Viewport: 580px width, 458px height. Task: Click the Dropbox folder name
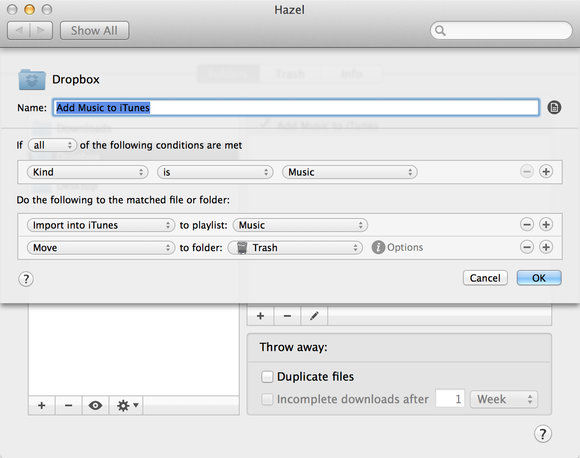coord(76,80)
